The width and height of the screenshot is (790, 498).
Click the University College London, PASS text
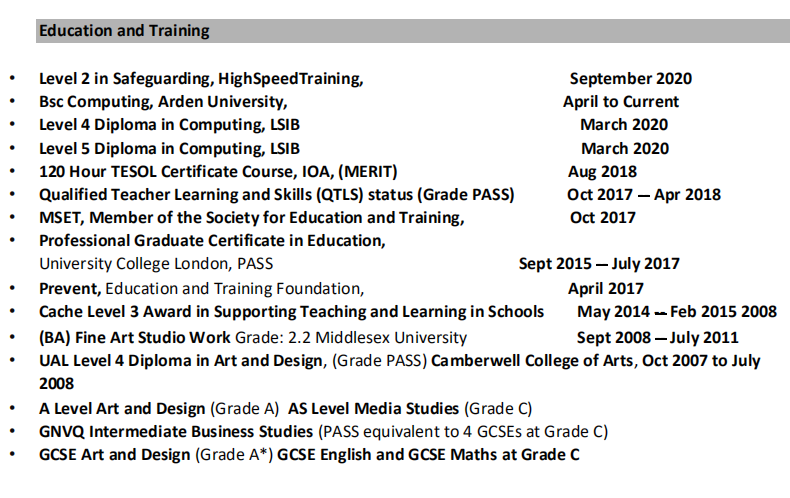(x=156, y=264)
